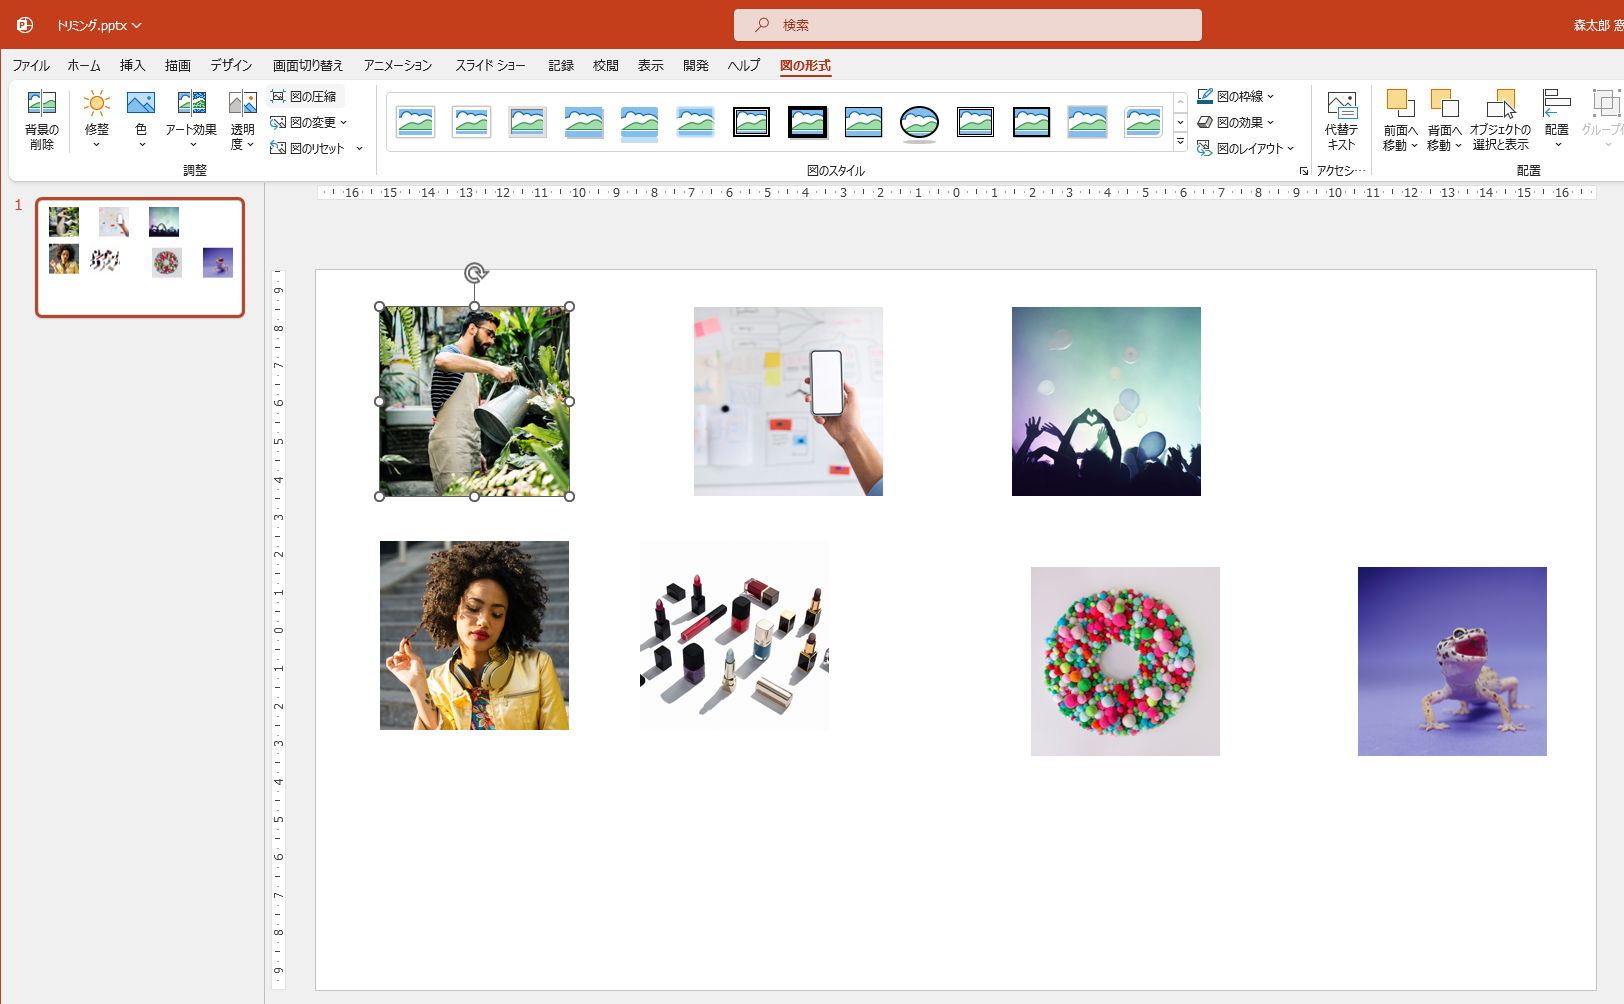1624x1004 pixels.
Task: Select the curly-haired woman picture
Action: click(474, 635)
